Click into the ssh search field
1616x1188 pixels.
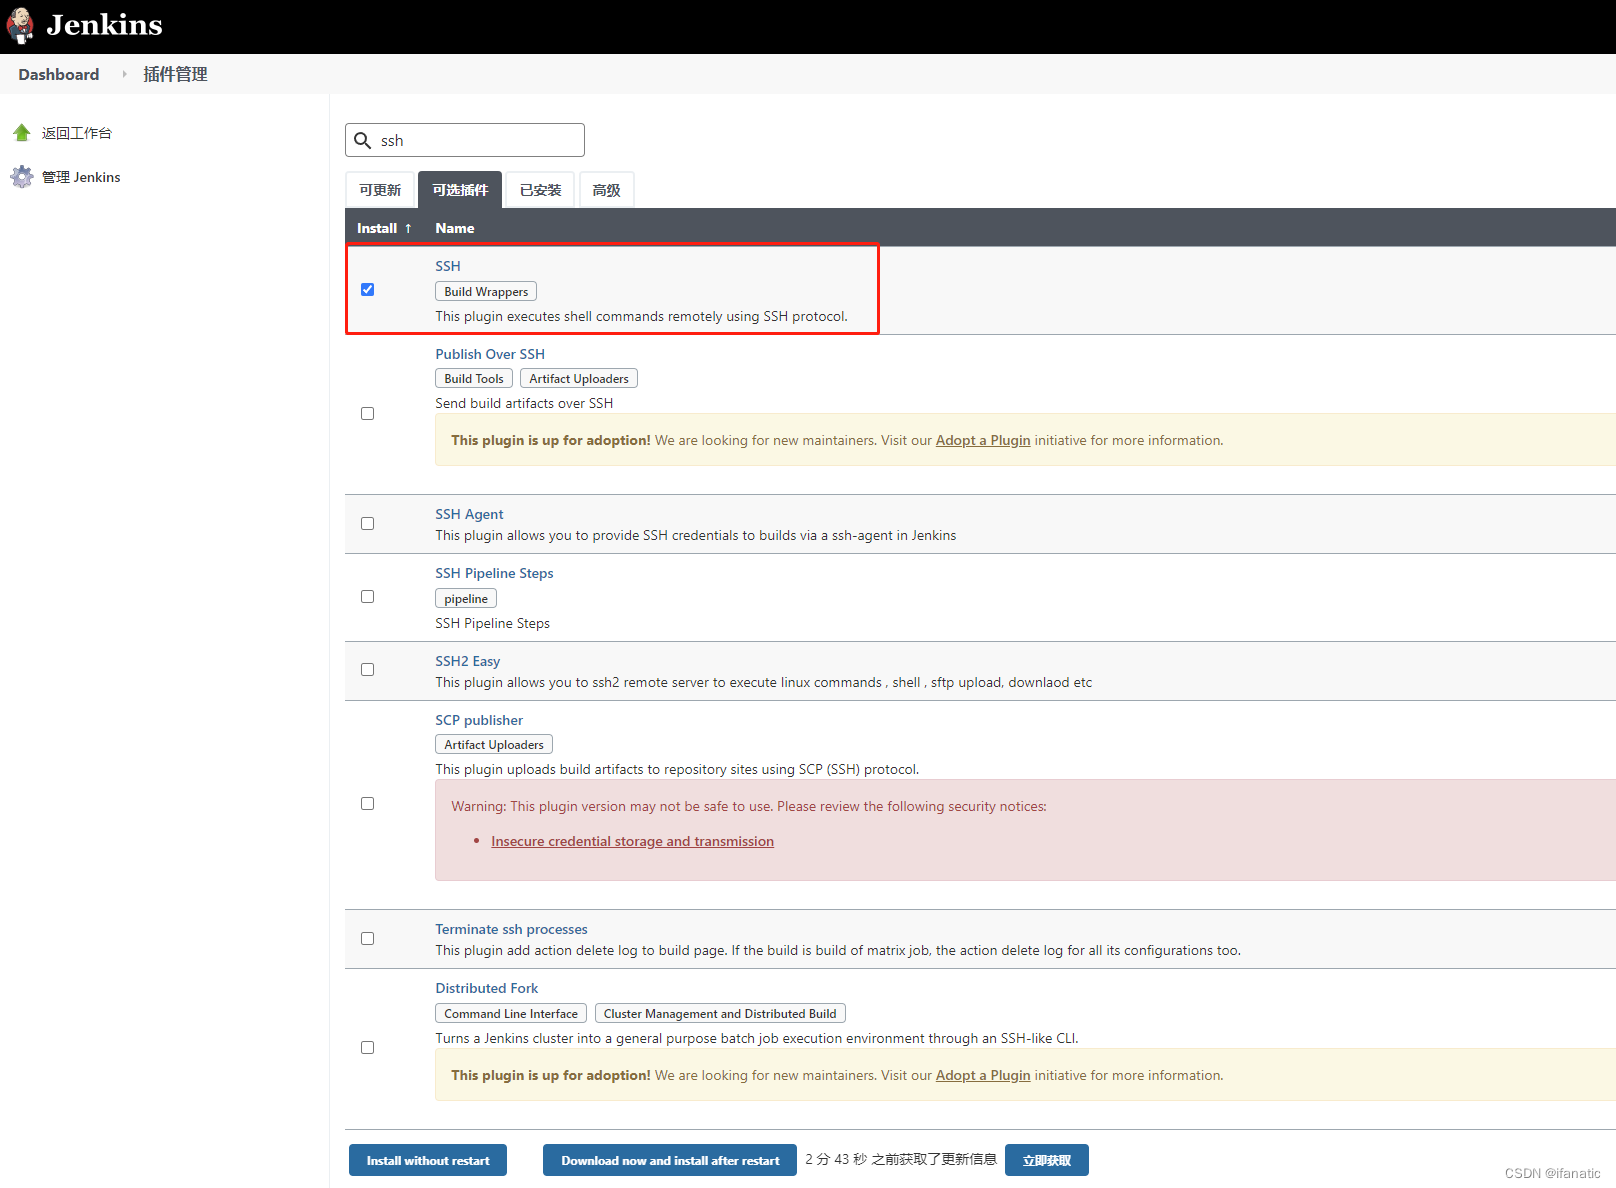[x=465, y=140]
